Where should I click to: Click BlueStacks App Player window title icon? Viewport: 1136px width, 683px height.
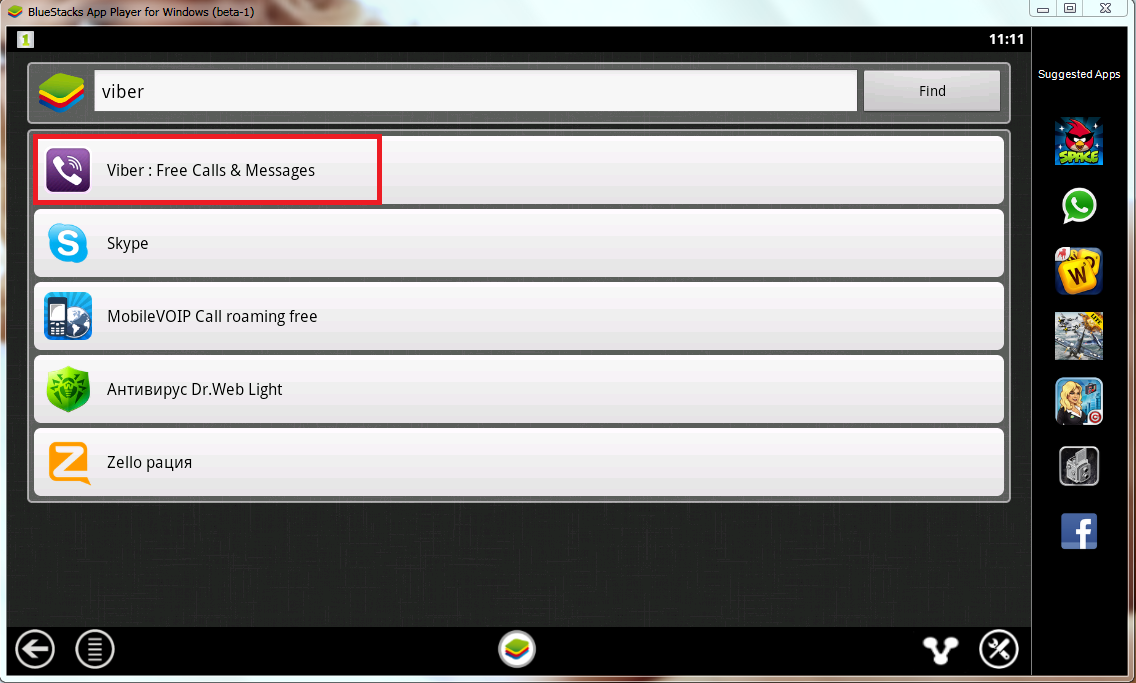click(x=15, y=12)
